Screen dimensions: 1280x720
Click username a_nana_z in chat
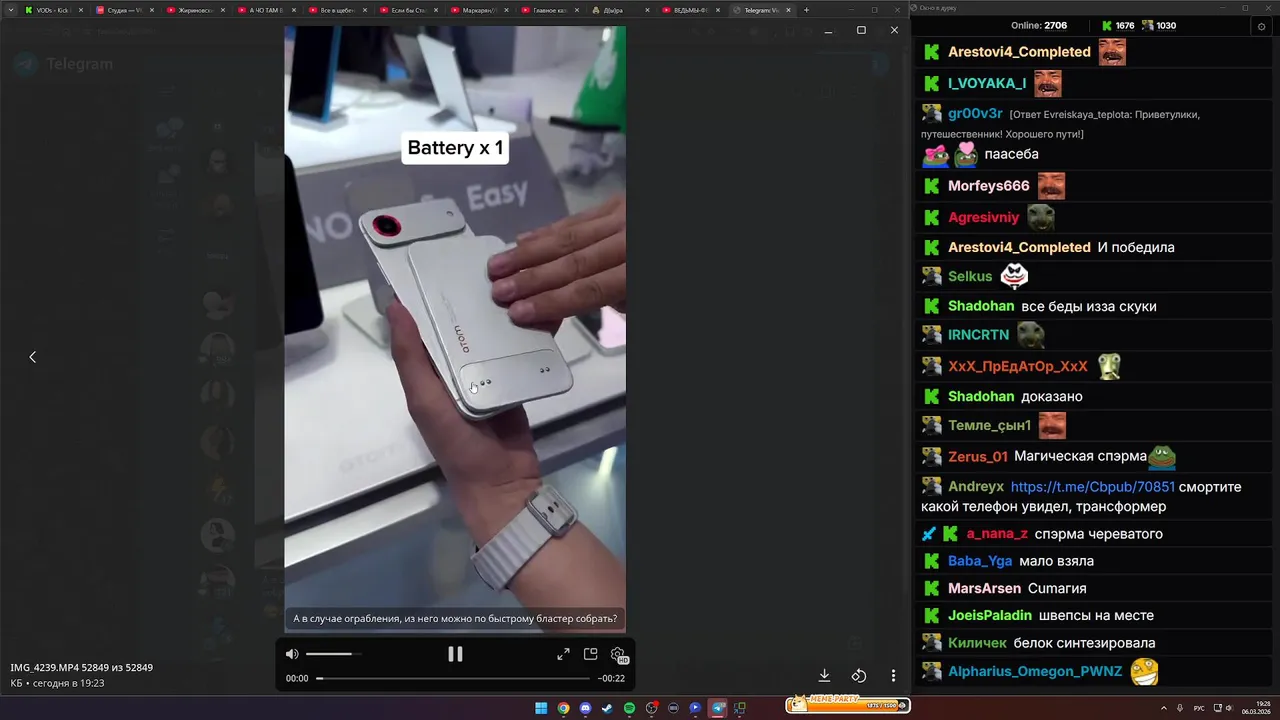[x=997, y=534]
